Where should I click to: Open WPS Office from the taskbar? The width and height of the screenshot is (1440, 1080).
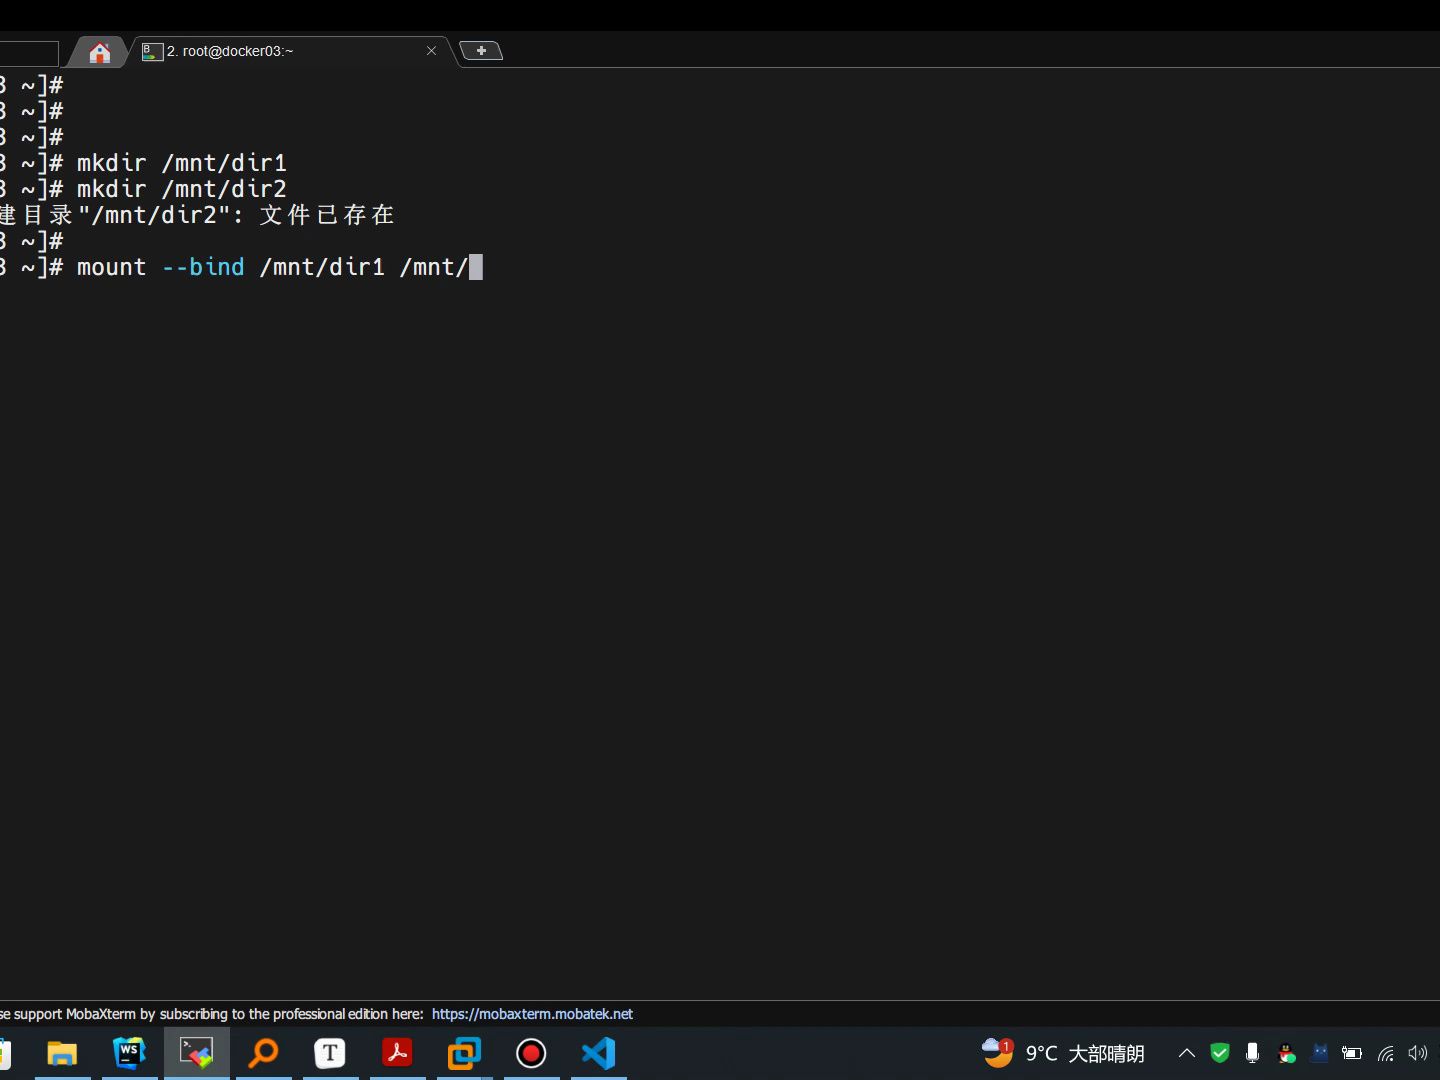pyautogui.click(x=129, y=1053)
